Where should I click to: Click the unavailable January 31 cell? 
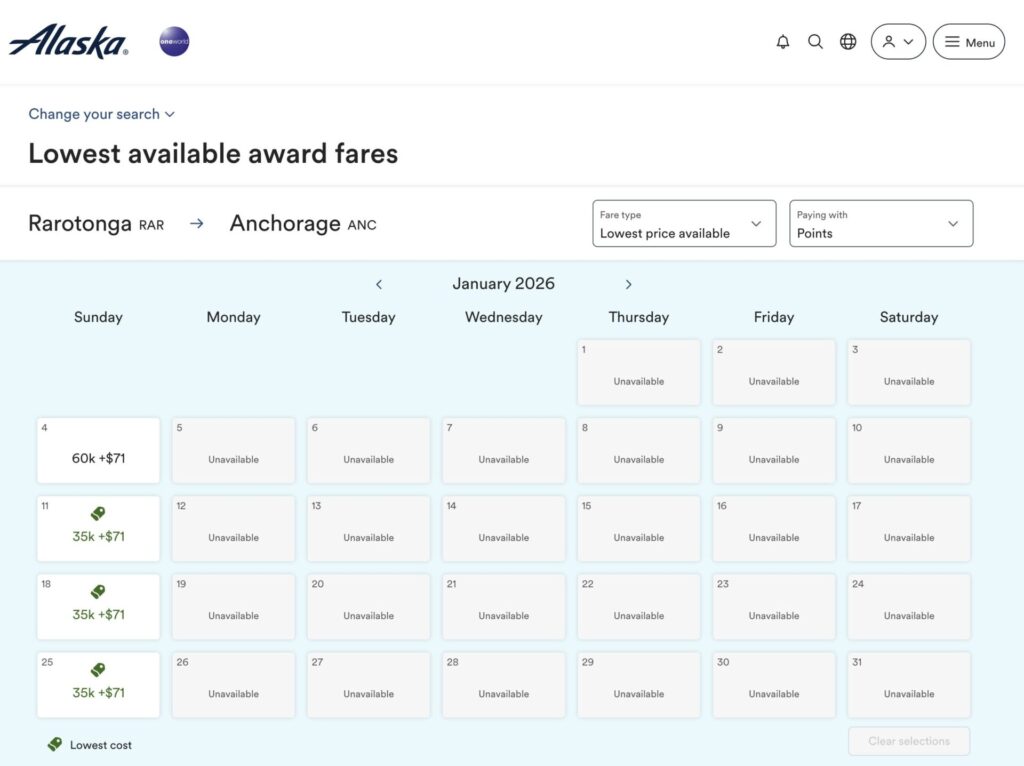(908, 684)
